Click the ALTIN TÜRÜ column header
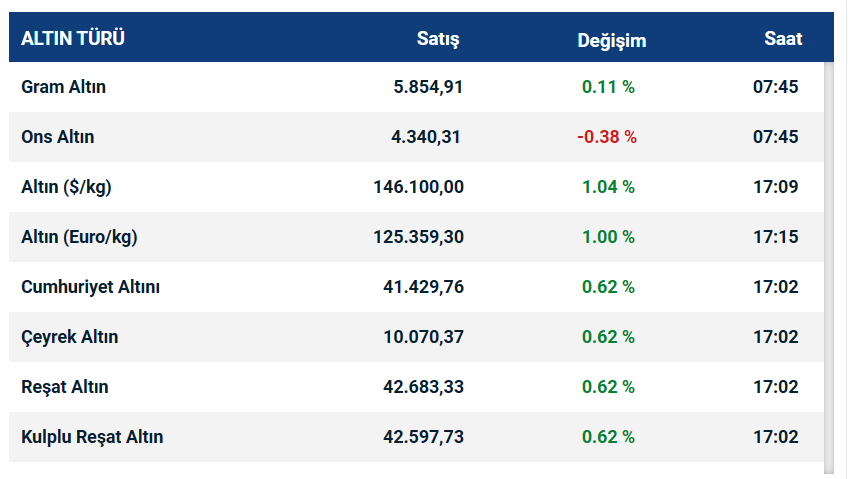 coord(73,39)
